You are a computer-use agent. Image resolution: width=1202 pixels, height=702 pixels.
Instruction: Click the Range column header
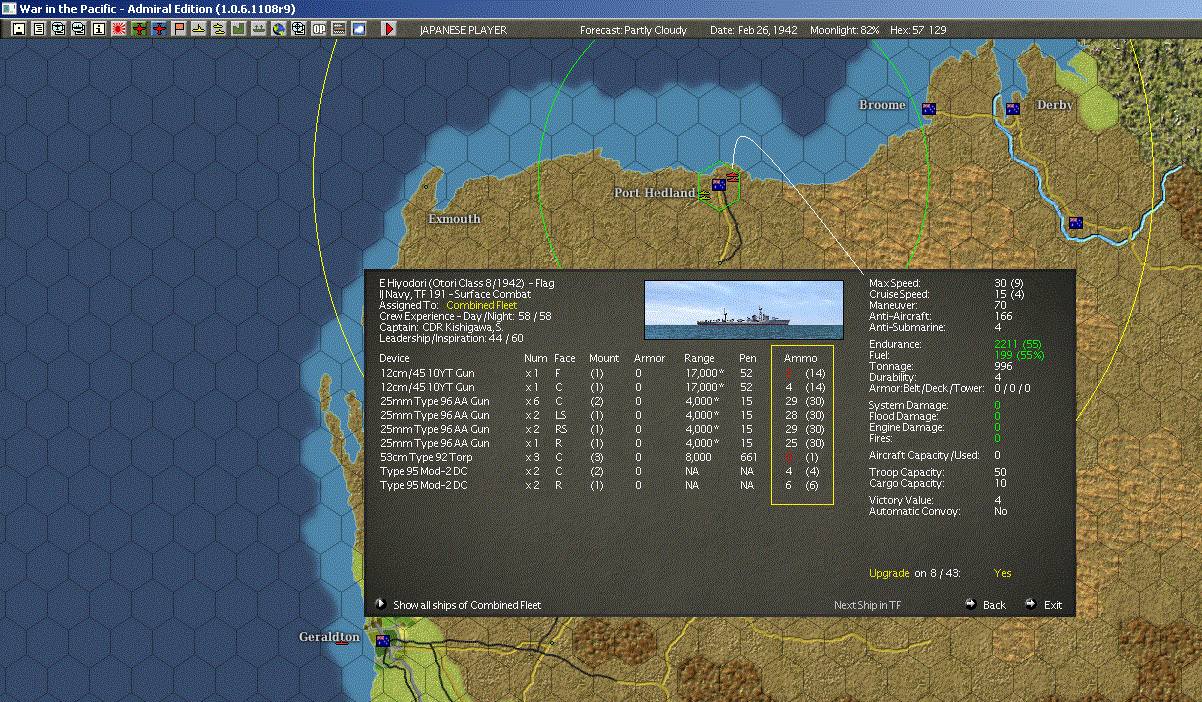click(699, 358)
